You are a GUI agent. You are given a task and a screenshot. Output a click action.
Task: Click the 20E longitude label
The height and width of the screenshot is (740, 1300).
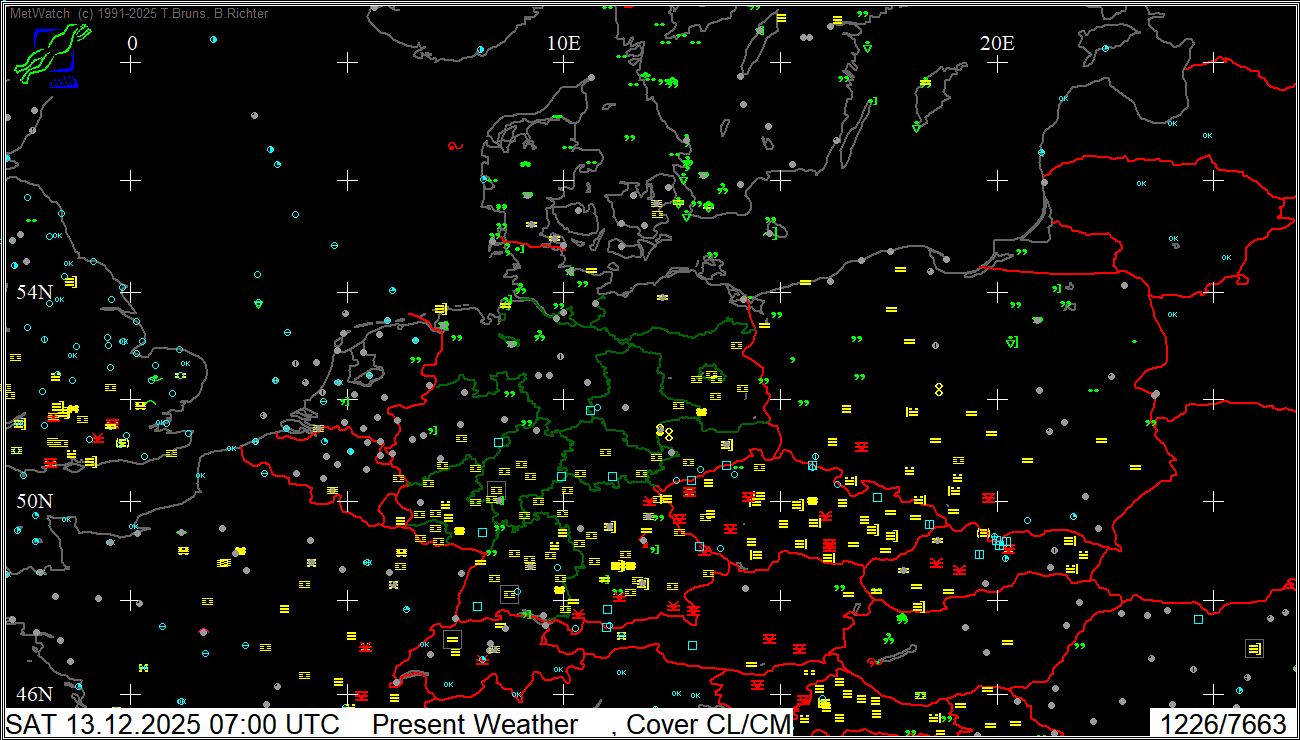click(x=997, y=43)
